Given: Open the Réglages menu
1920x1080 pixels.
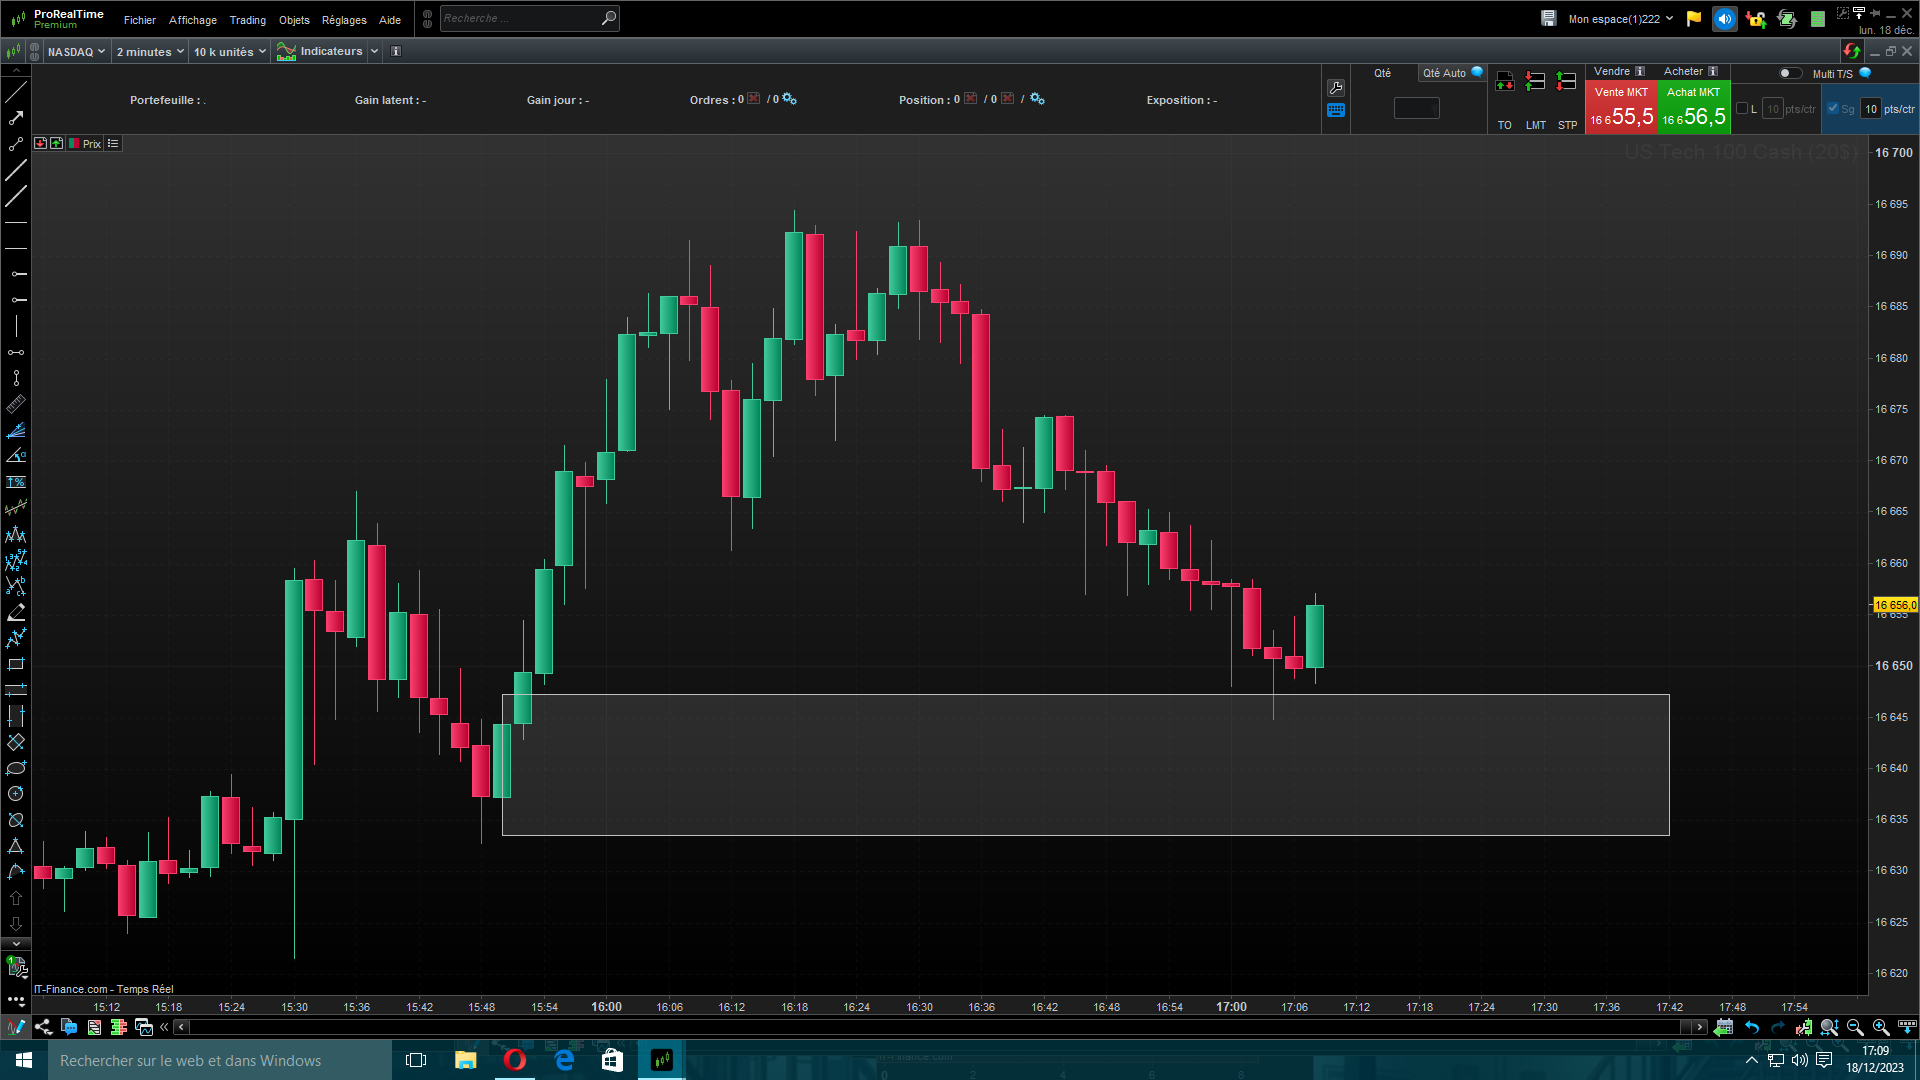Looking at the screenshot, I should (344, 20).
